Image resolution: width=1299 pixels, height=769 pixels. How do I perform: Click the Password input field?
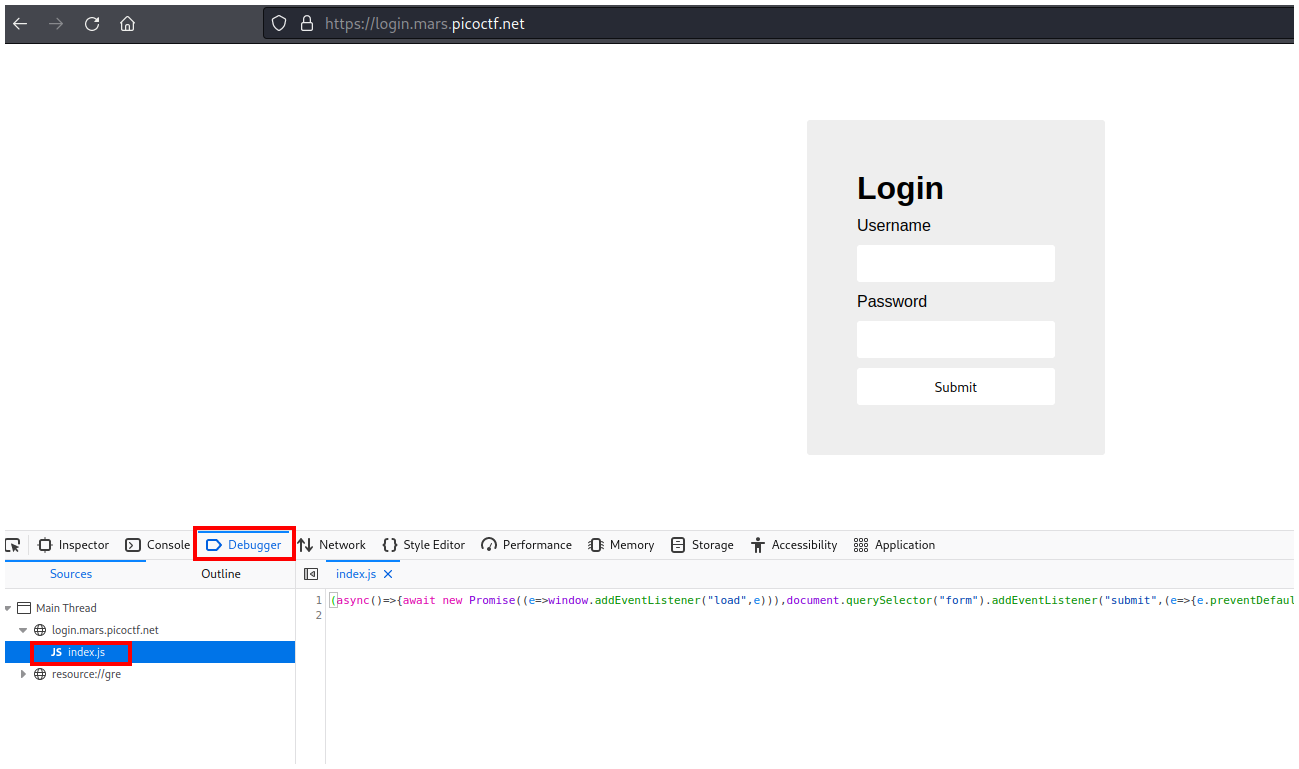(955, 340)
